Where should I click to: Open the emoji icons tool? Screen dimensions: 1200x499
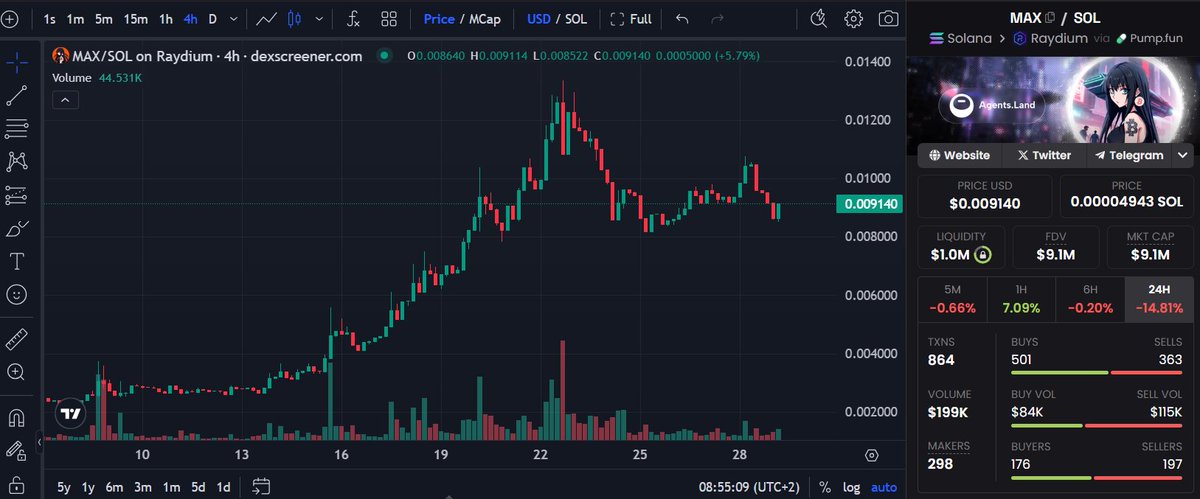tap(17, 295)
